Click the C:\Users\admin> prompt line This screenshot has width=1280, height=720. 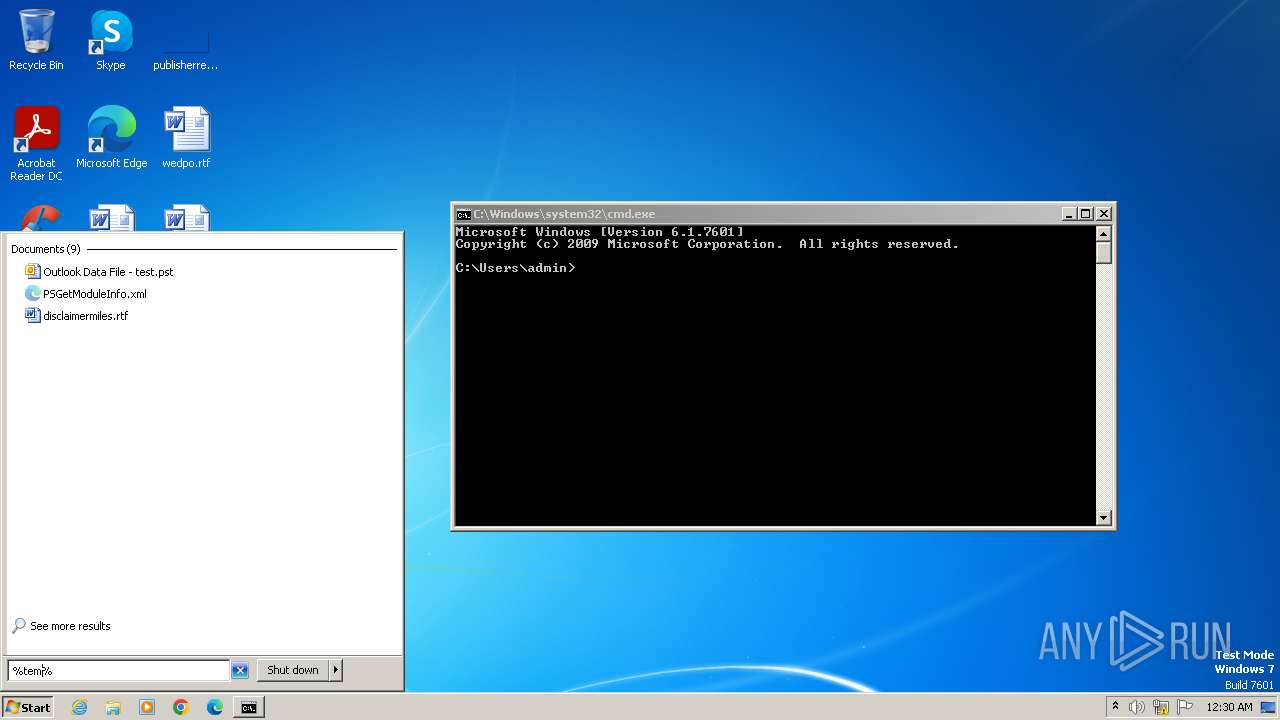(516, 268)
